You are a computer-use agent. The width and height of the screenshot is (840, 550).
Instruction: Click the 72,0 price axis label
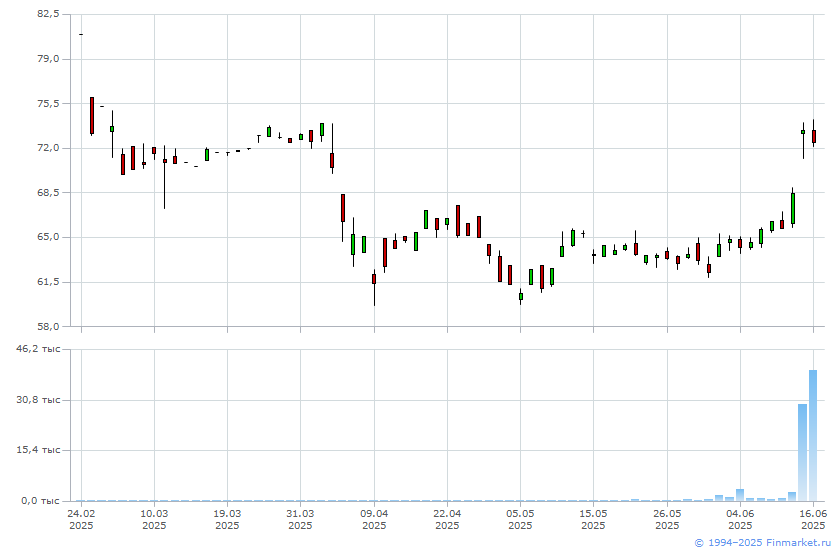[48, 147]
